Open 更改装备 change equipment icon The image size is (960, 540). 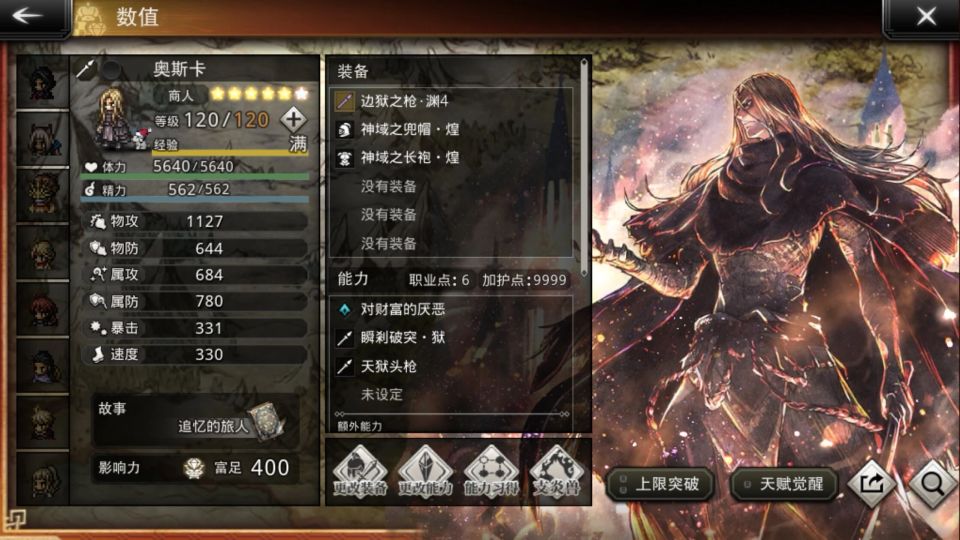click(360, 471)
